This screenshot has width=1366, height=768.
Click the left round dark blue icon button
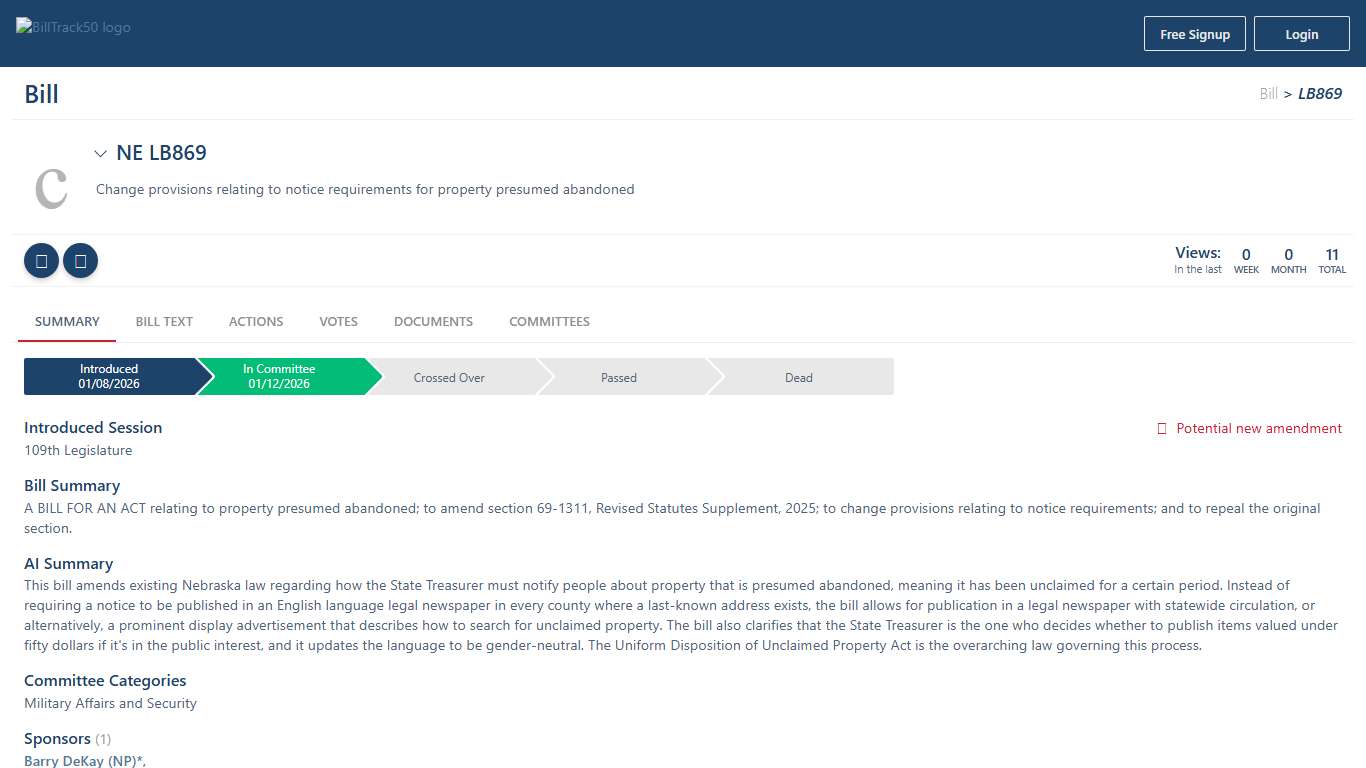[41, 261]
